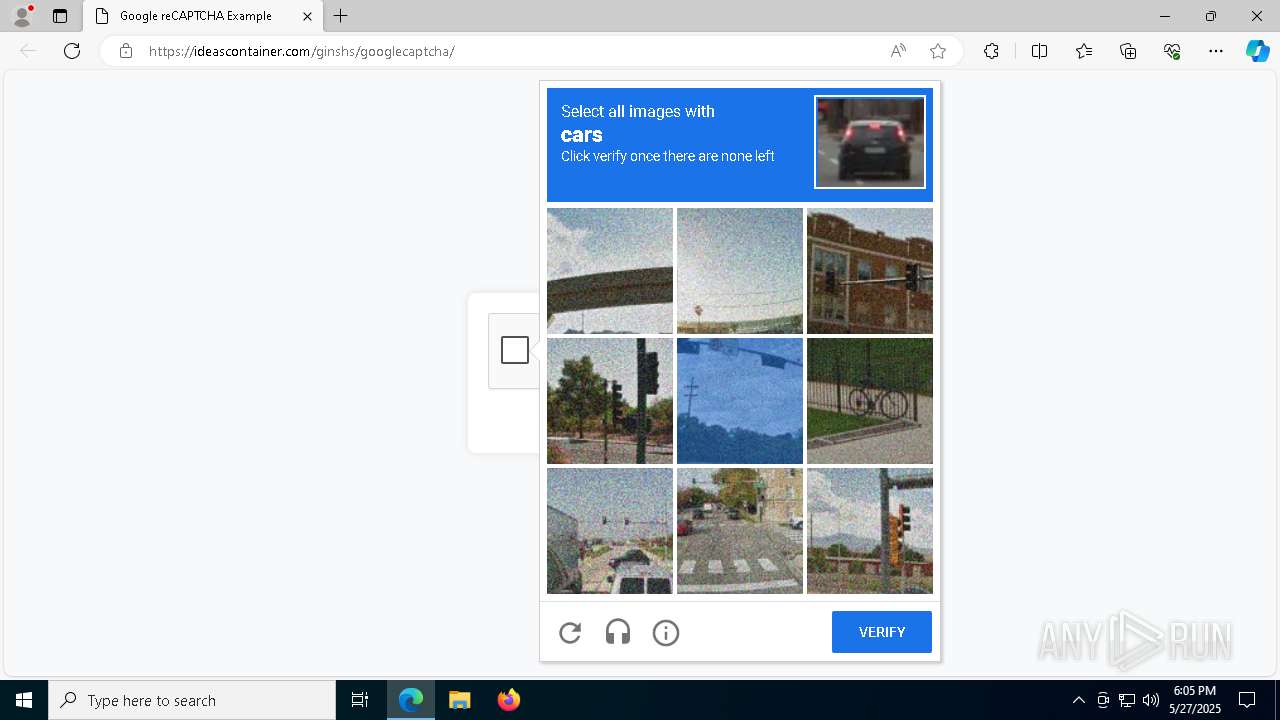
Task: Open volume control in tray
Action: tap(1151, 700)
